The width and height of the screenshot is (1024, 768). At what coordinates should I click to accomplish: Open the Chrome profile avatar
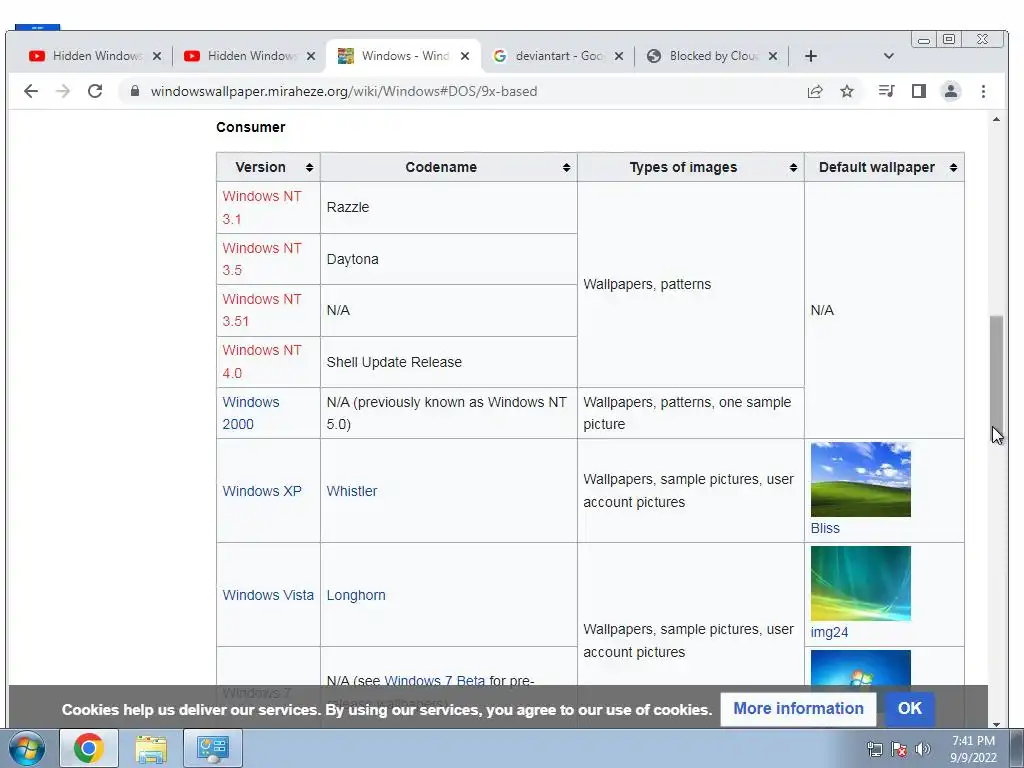pyautogui.click(x=951, y=91)
